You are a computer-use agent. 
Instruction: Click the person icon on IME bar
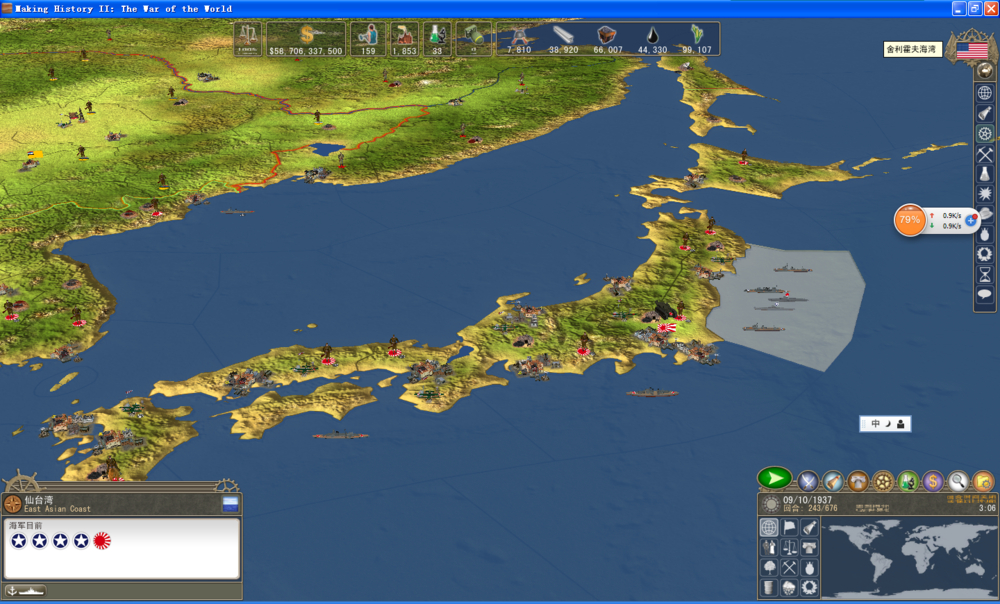pos(901,424)
